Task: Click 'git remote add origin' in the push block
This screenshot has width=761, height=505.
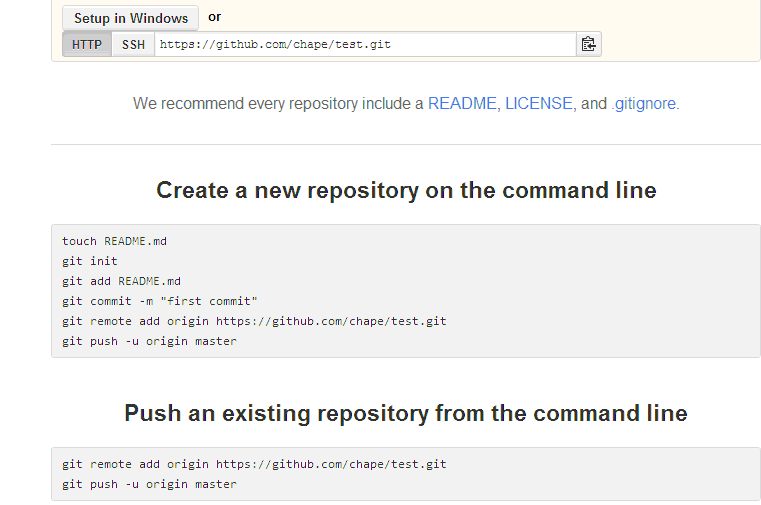Action: pyautogui.click(x=254, y=464)
